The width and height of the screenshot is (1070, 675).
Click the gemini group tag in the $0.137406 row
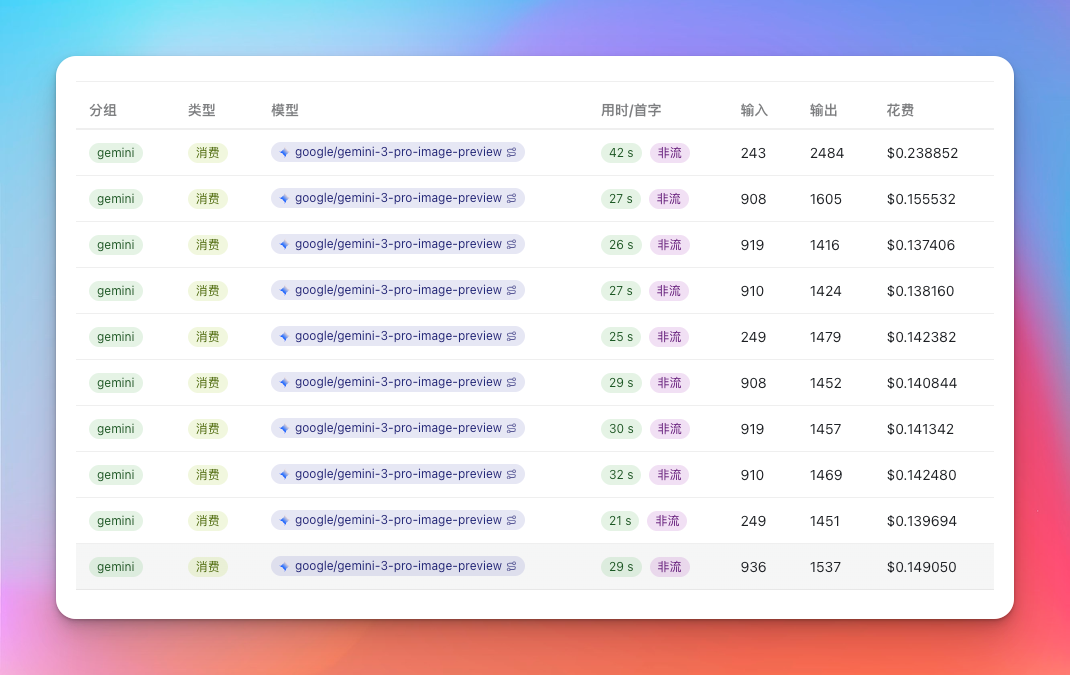click(x=115, y=245)
